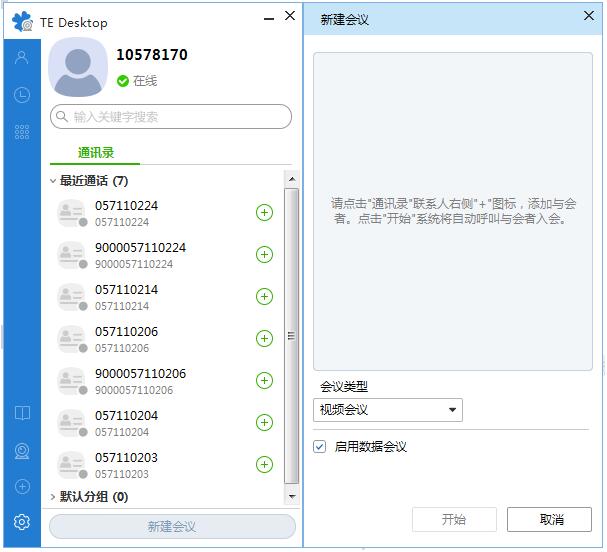Click the contact list scrollbar down arrow
607x552 pixels.
tap(292, 496)
